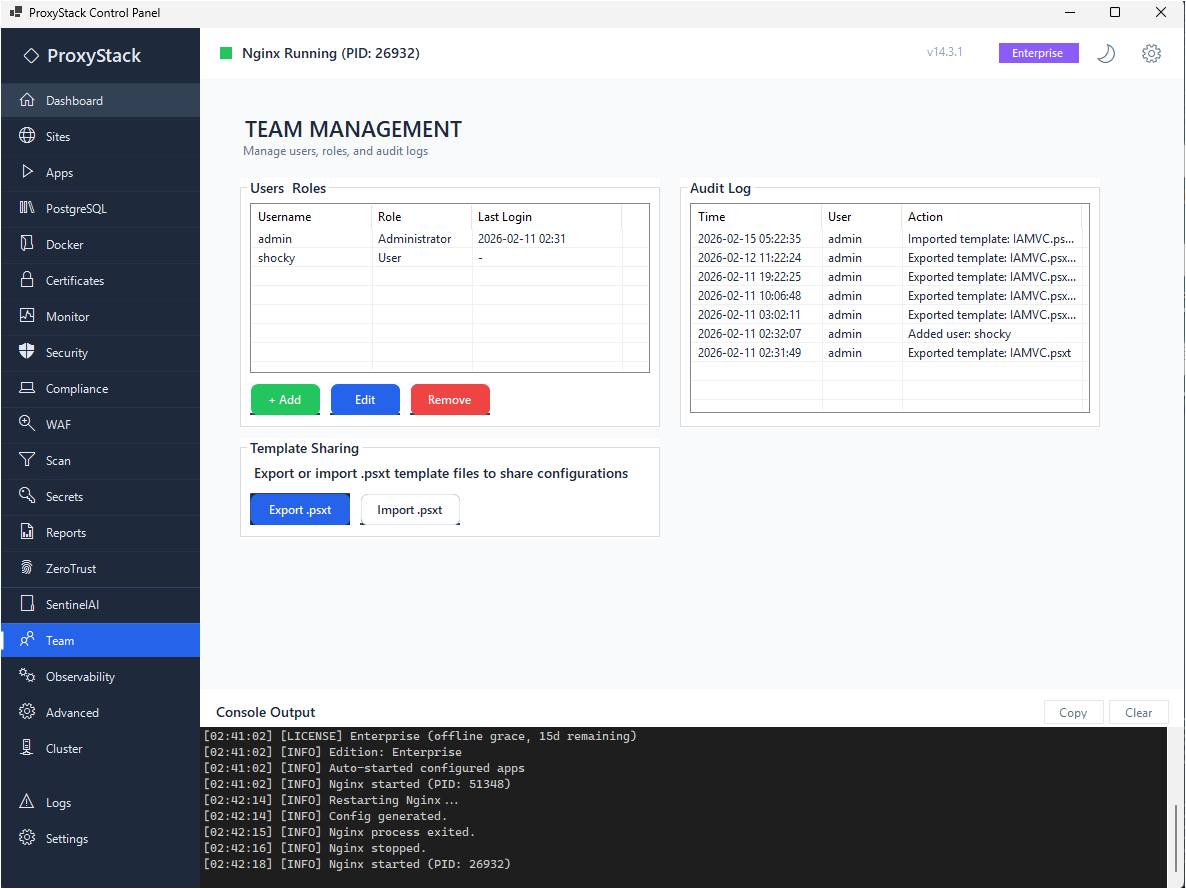Click the purple Enterprise badge
The image size is (1186, 889).
pos(1038,53)
